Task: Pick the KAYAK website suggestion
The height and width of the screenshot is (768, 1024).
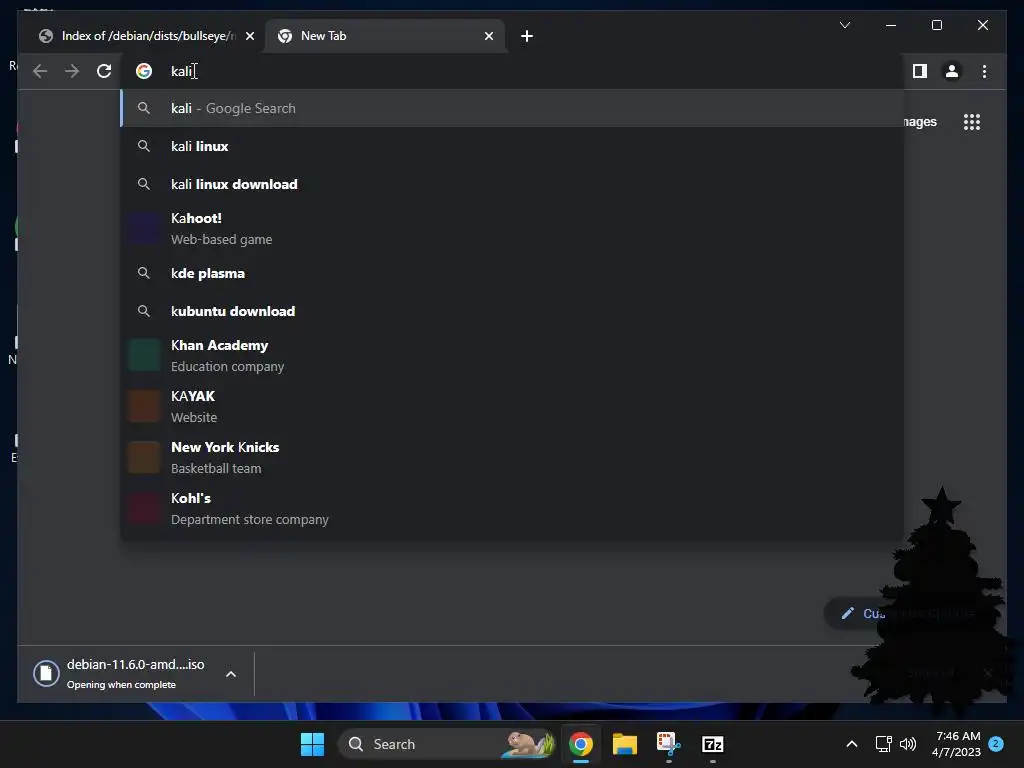Action: click(x=513, y=406)
